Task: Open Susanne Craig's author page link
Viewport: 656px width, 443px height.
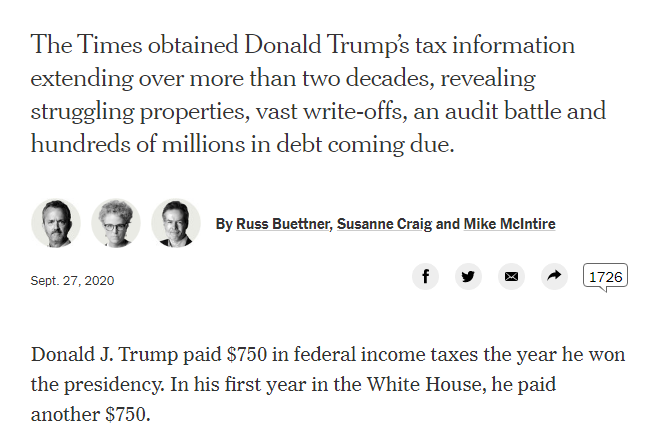Action: 384,224
